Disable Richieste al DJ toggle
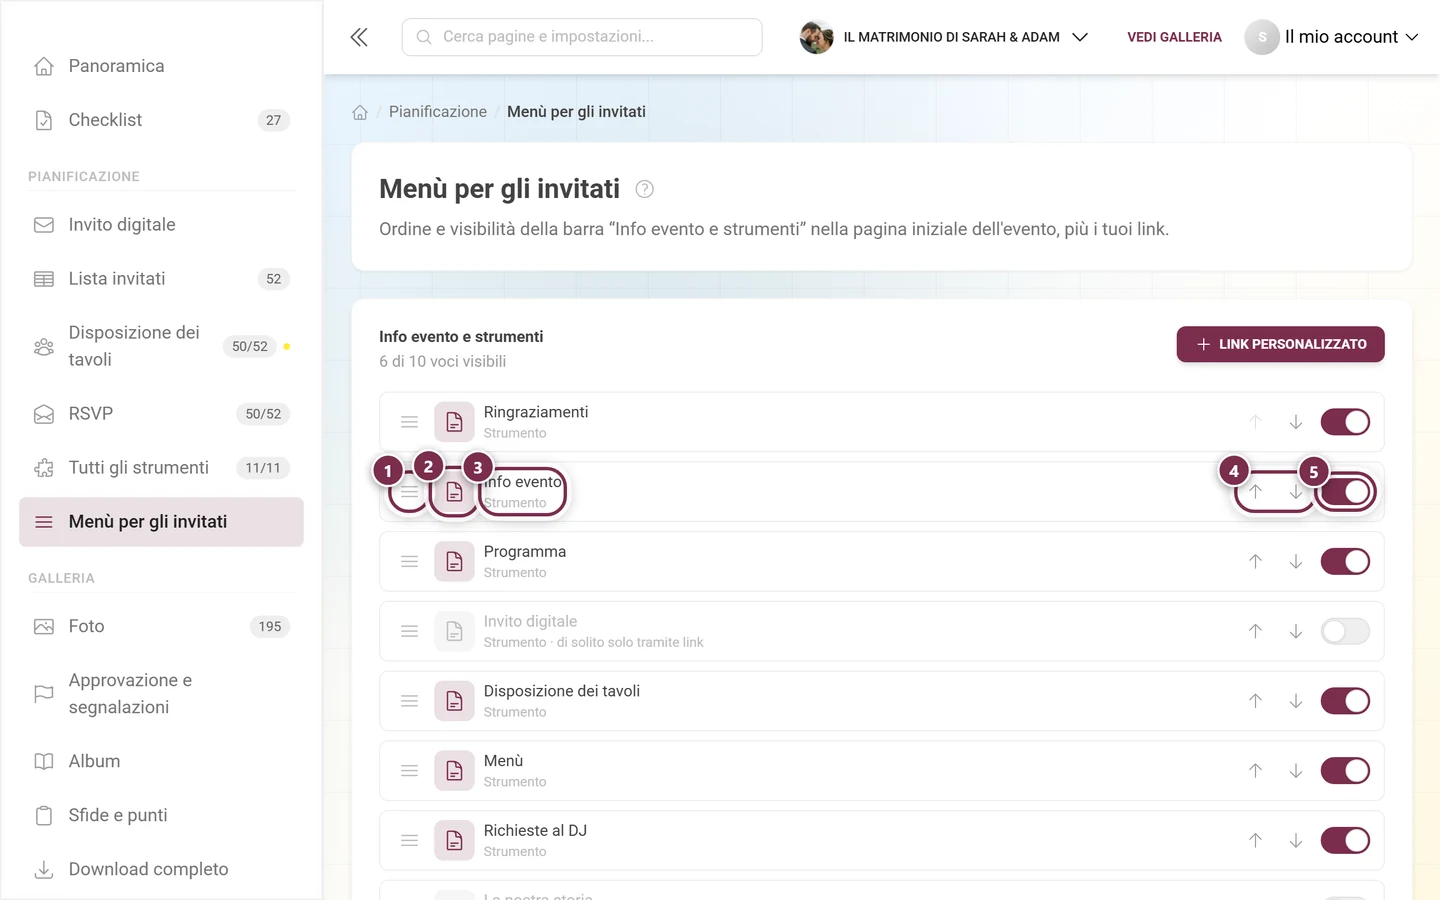Viewport: 1440px width, 900px height. coord(1345,841)
